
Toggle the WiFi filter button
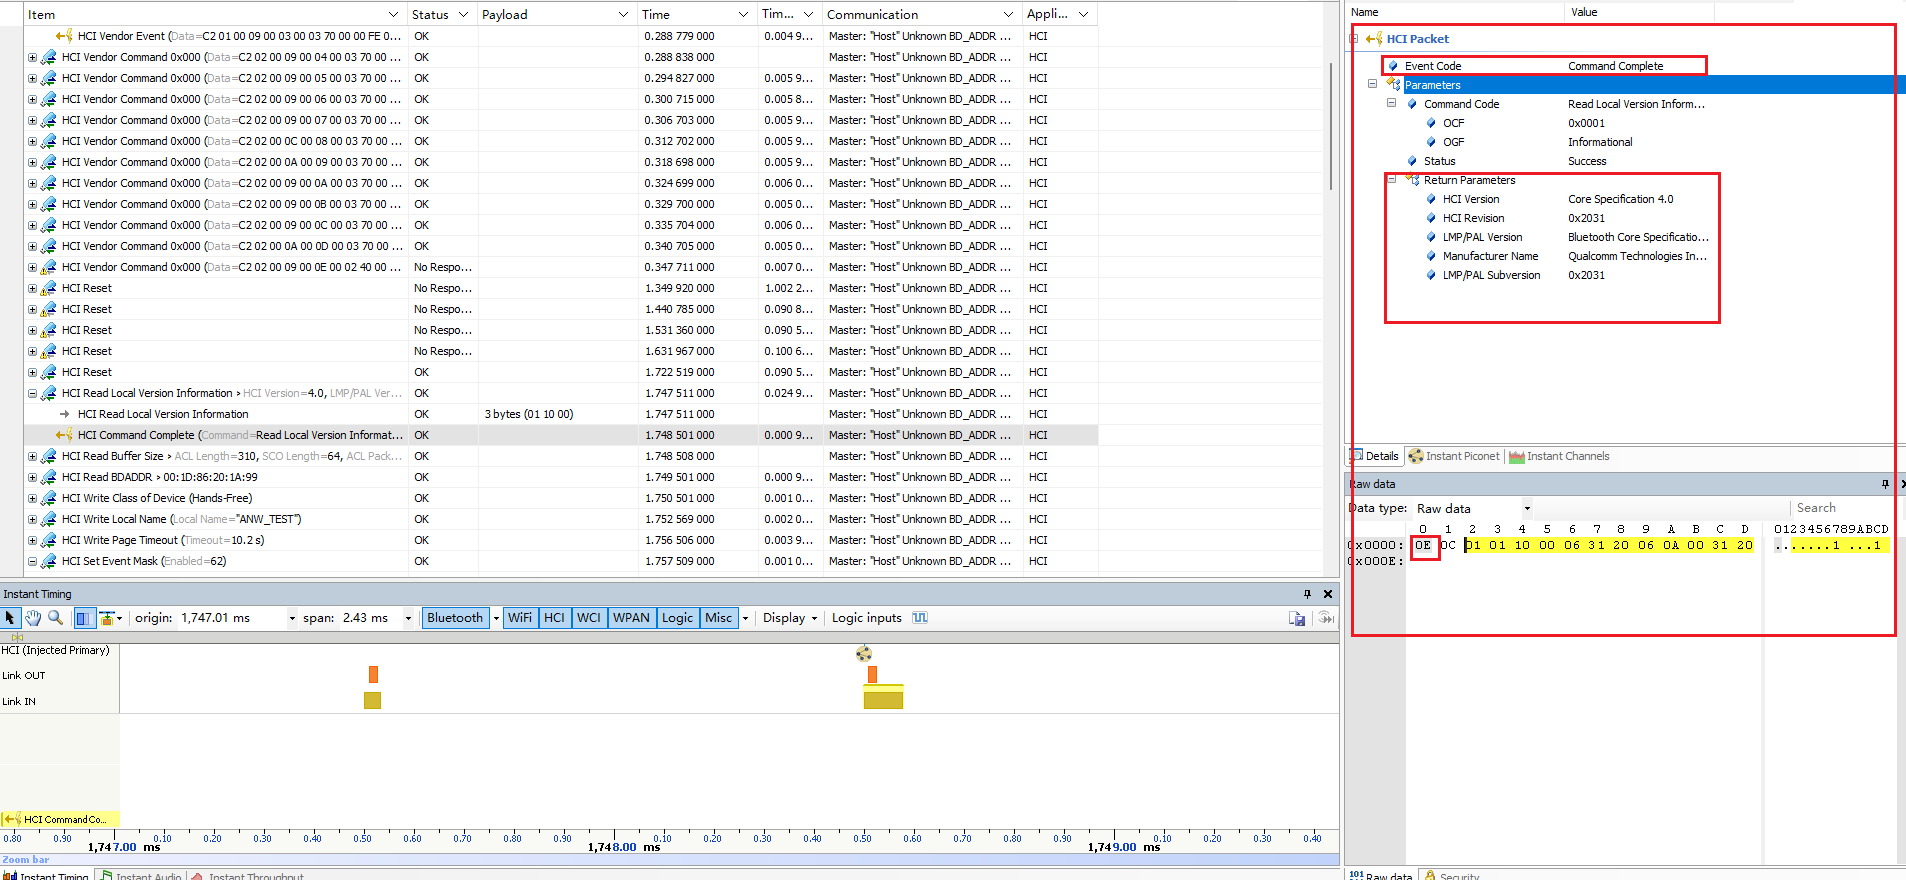pyautogui.click(x=520, y=618)
